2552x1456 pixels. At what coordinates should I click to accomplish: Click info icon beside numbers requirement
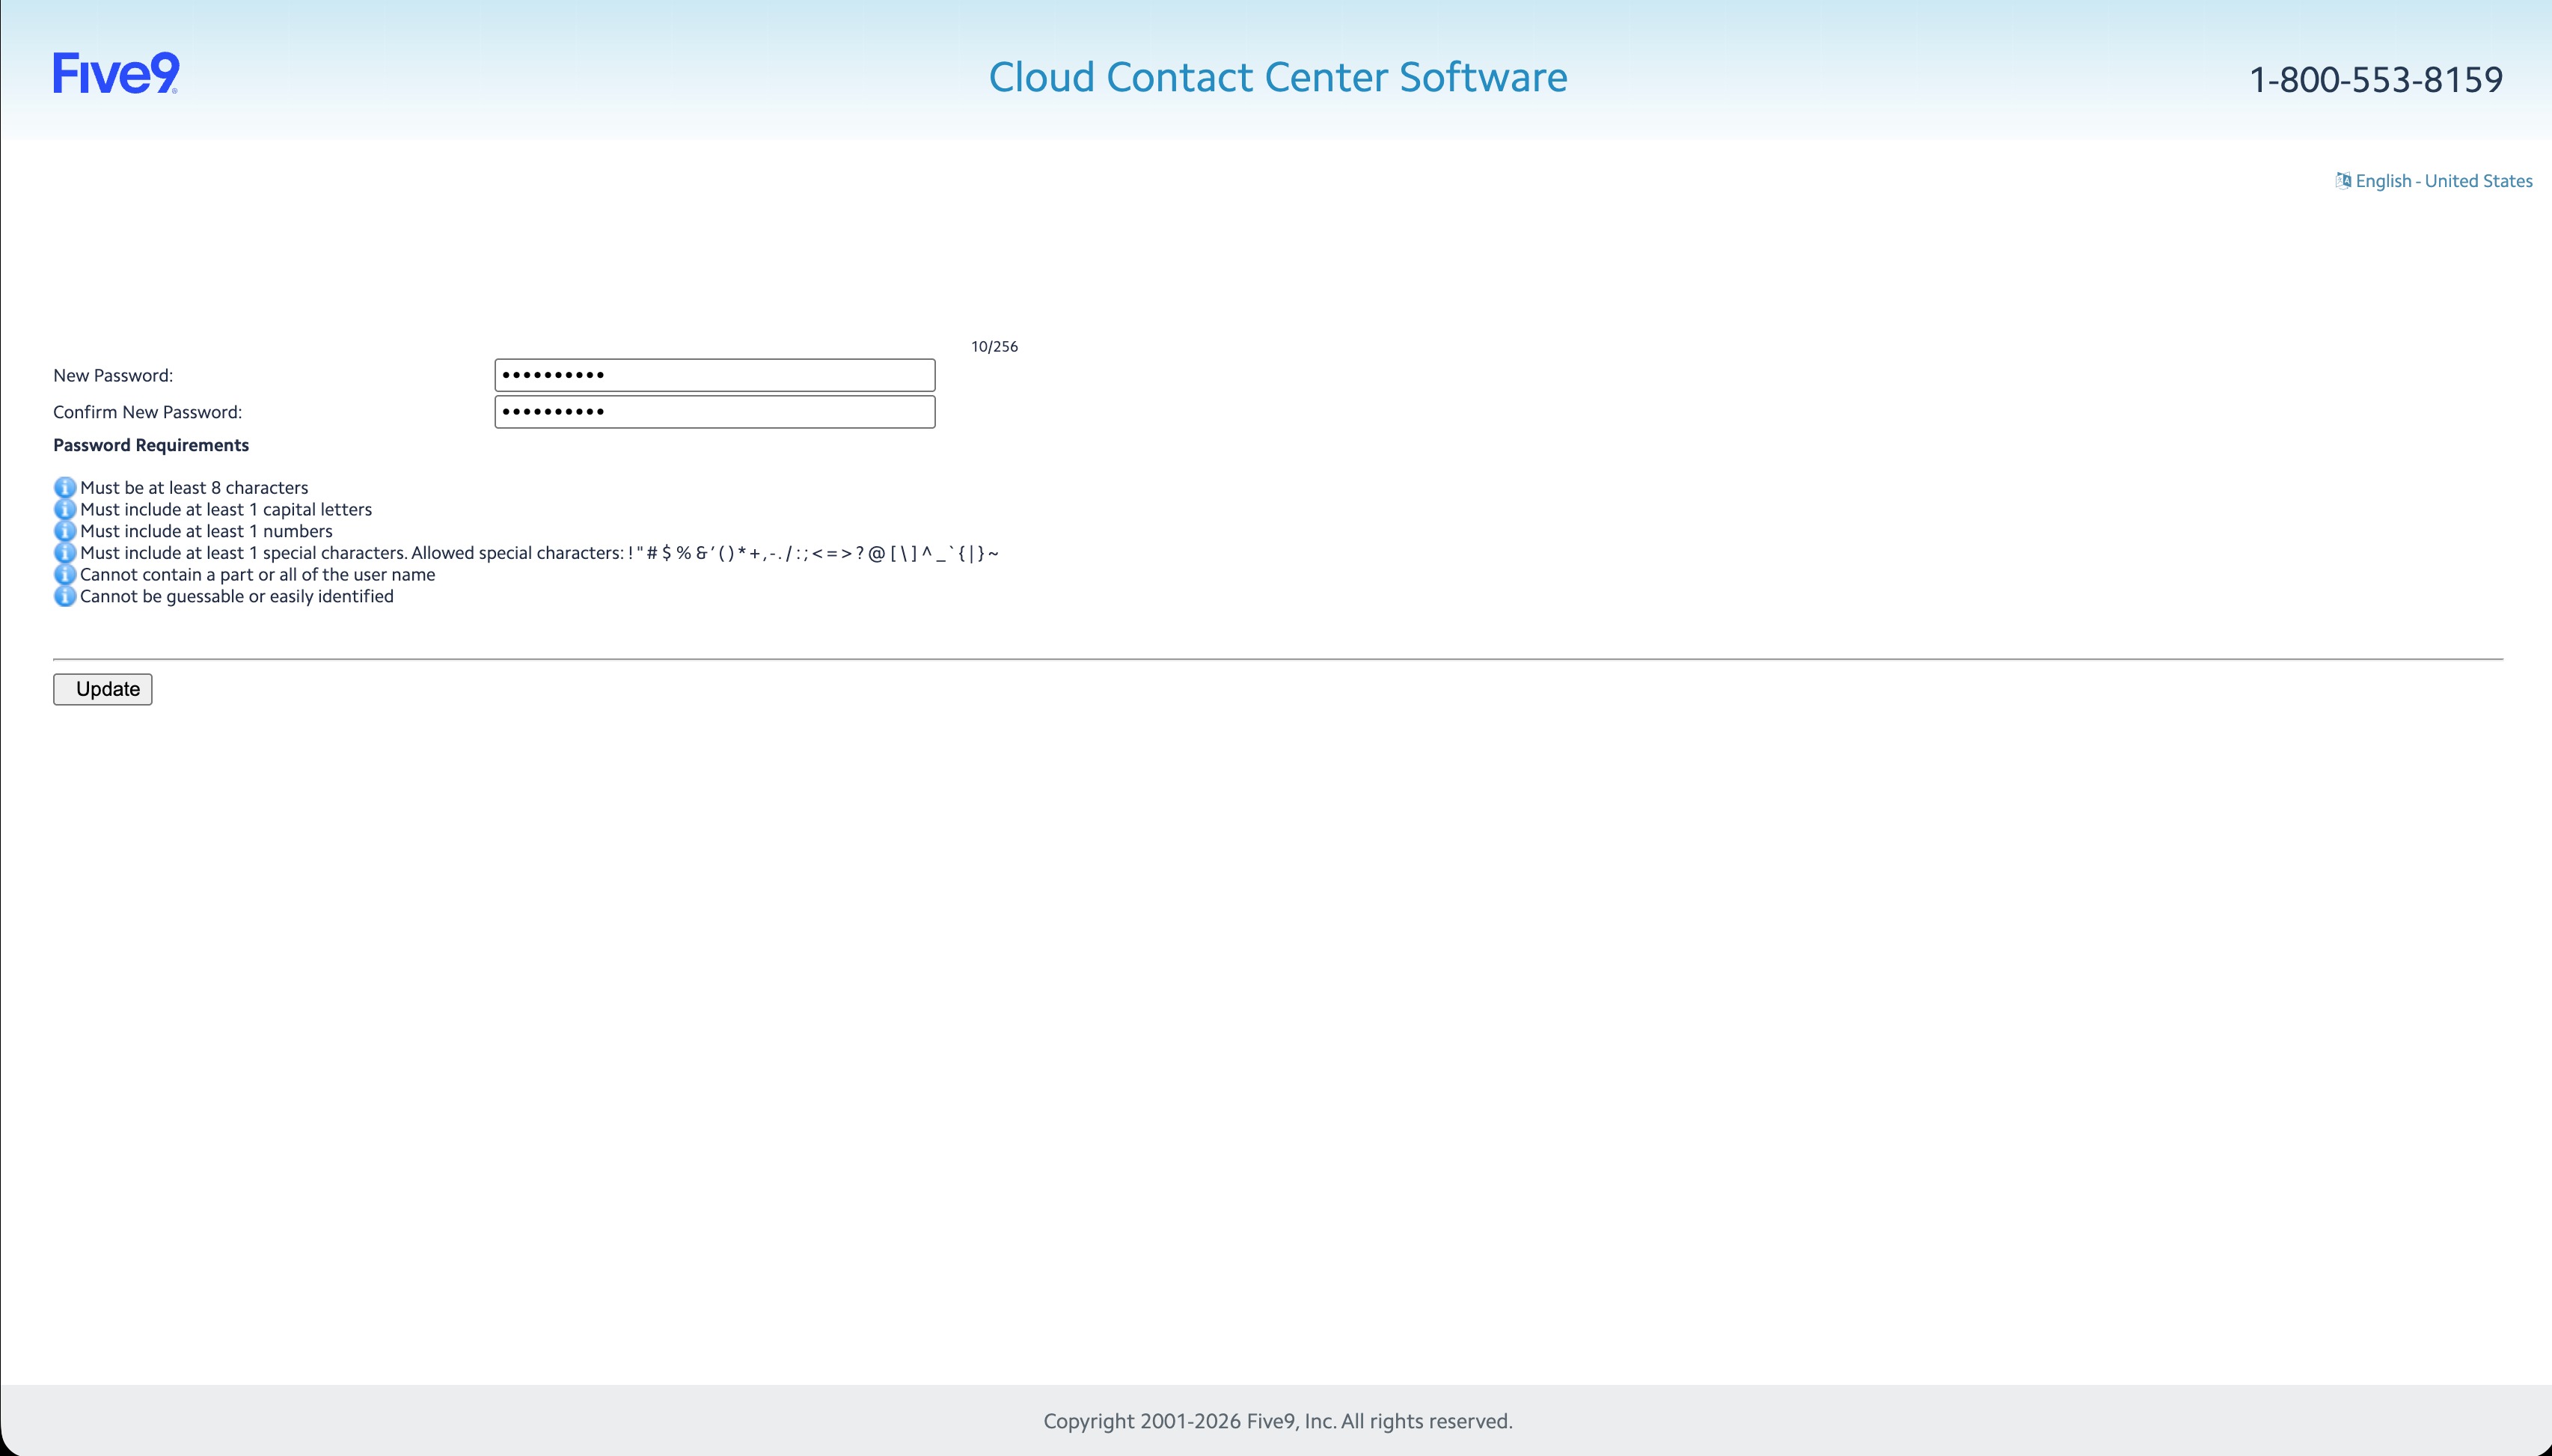click(x=65, y=531)
